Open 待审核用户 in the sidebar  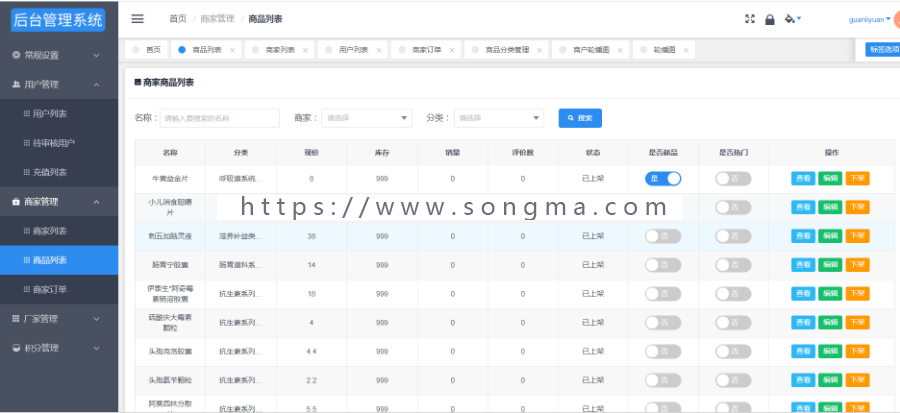(59, 143)
